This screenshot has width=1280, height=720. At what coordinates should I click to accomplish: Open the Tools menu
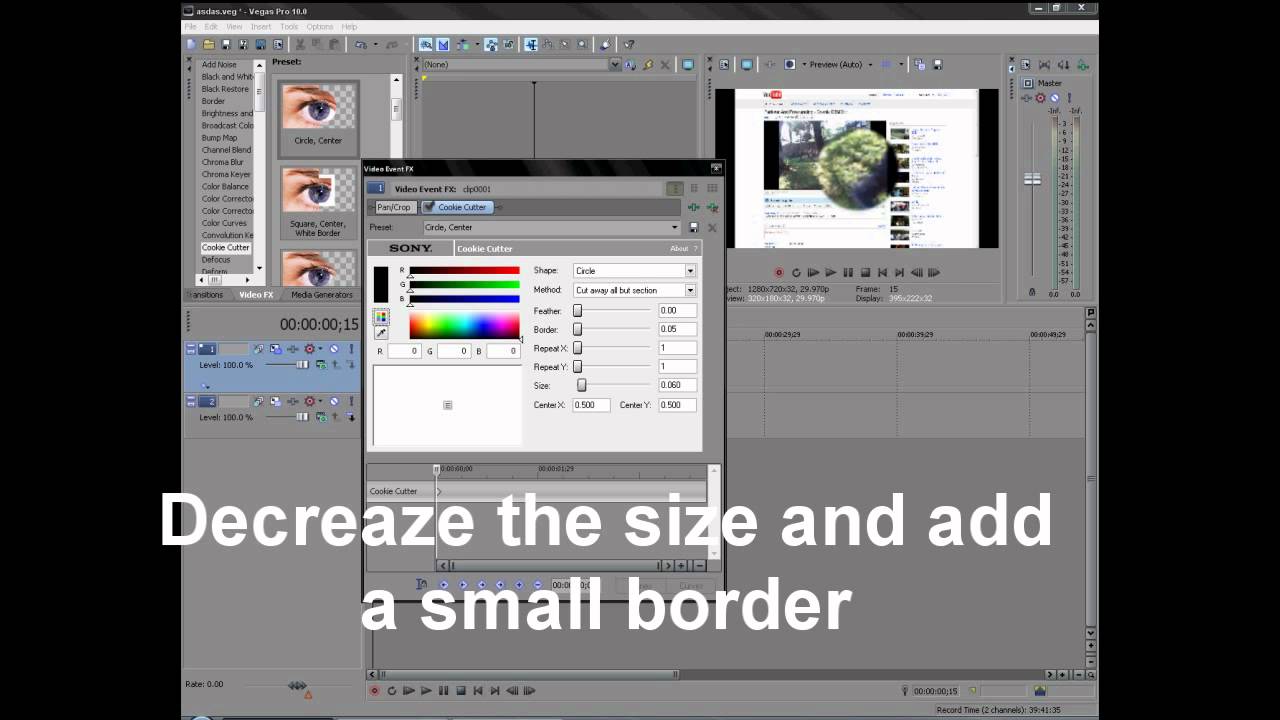coord(289,27)
